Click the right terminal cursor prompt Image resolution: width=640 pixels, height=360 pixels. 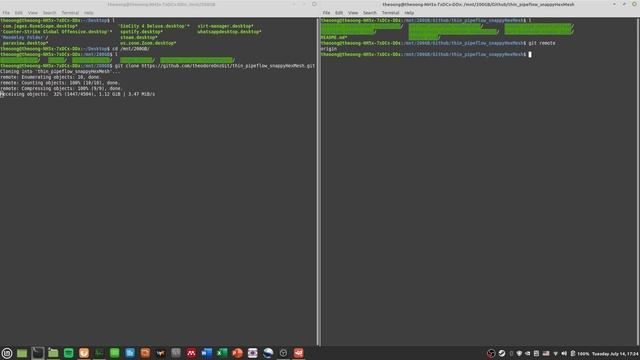(530, 54)
